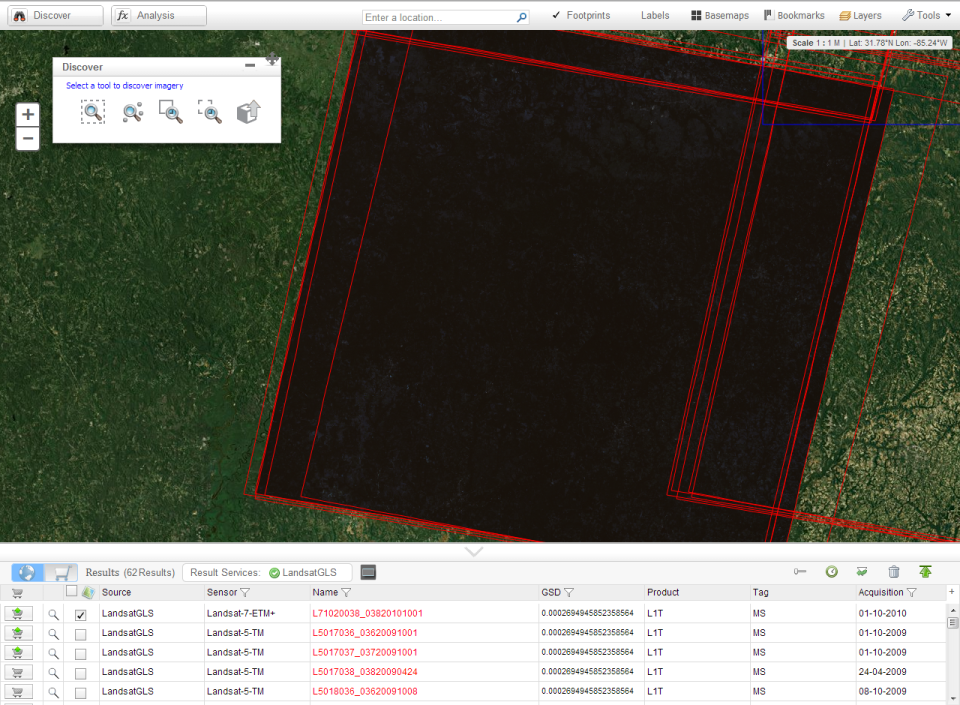Image resolution: width=960 pixels, height=705 pixels.
Task: Zoom to L5018036_03620091008 footprint
Action: (54, 693)
